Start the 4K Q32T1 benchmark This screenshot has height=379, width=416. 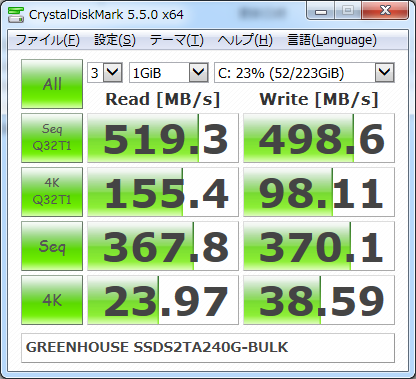point(52,192)
